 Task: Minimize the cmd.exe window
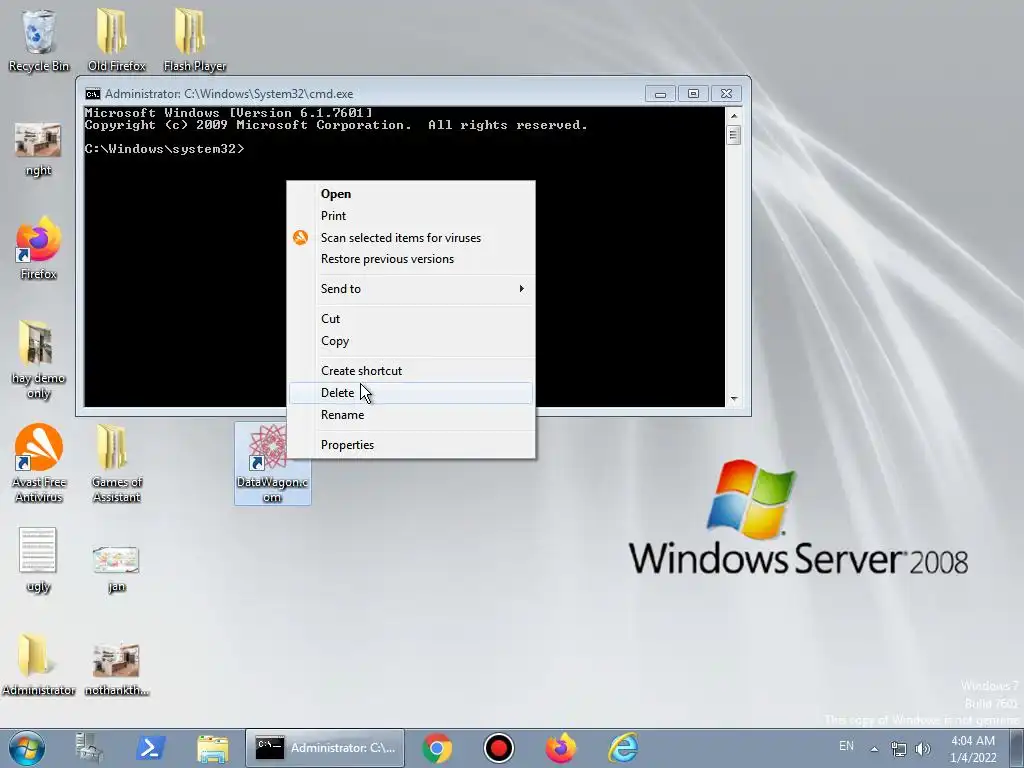click(660, 94)
